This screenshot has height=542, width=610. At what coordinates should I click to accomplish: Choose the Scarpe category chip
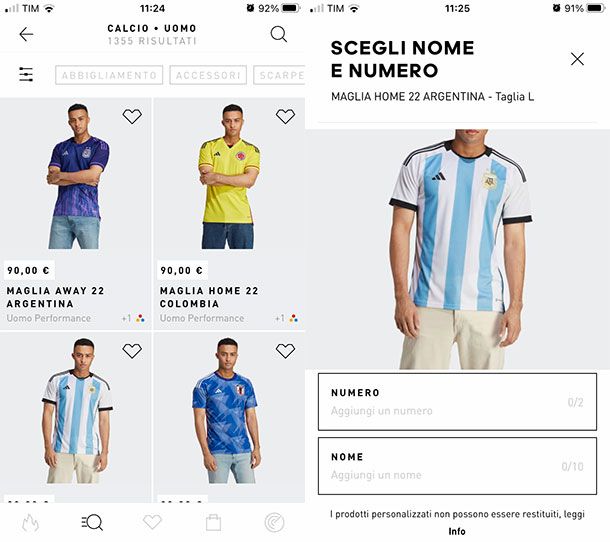click(279, 75)
